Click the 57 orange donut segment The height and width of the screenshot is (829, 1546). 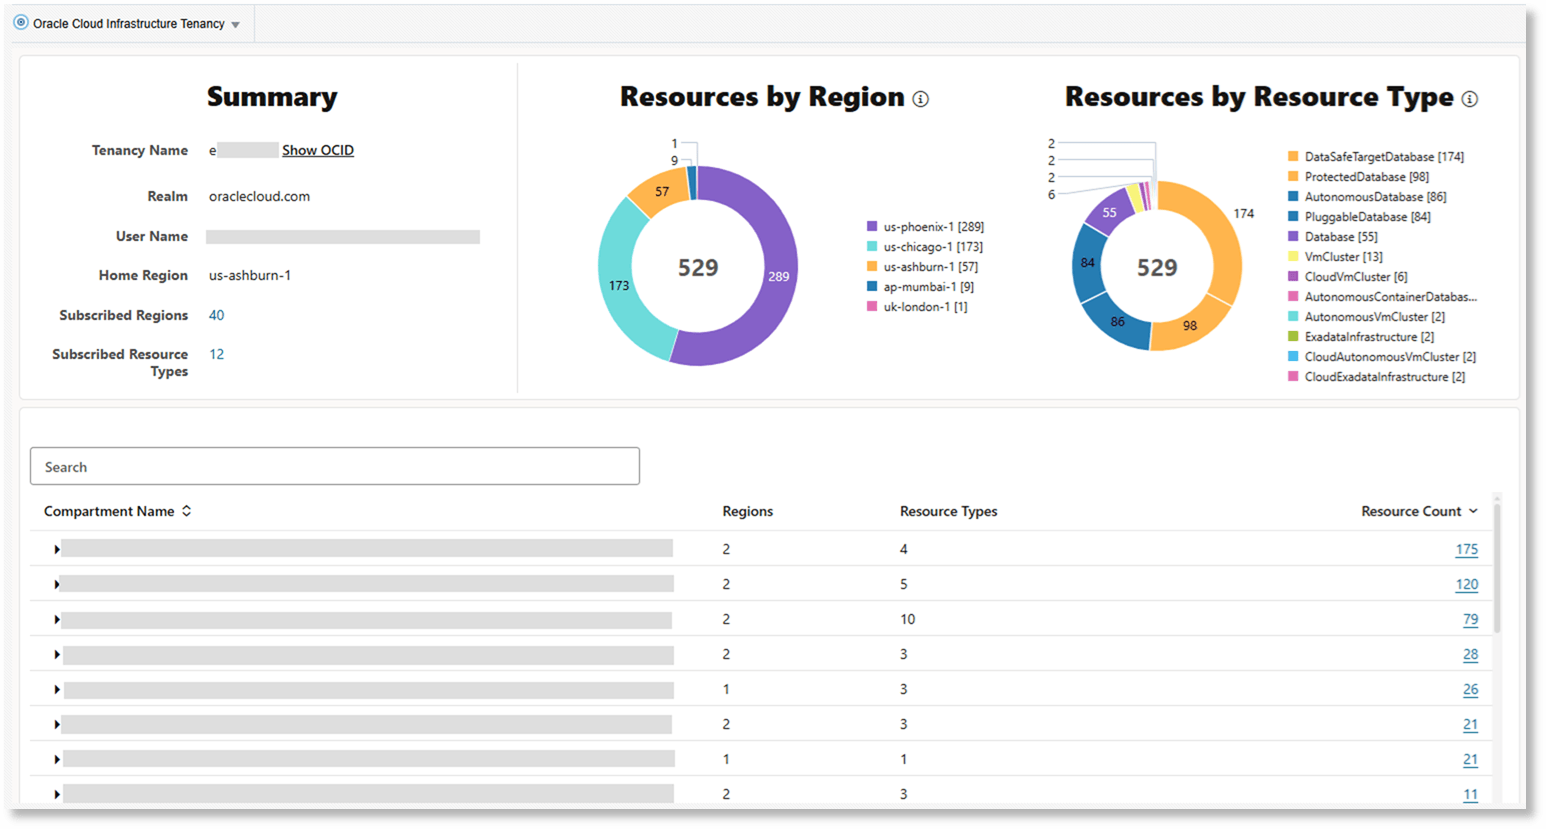point(662,192)
